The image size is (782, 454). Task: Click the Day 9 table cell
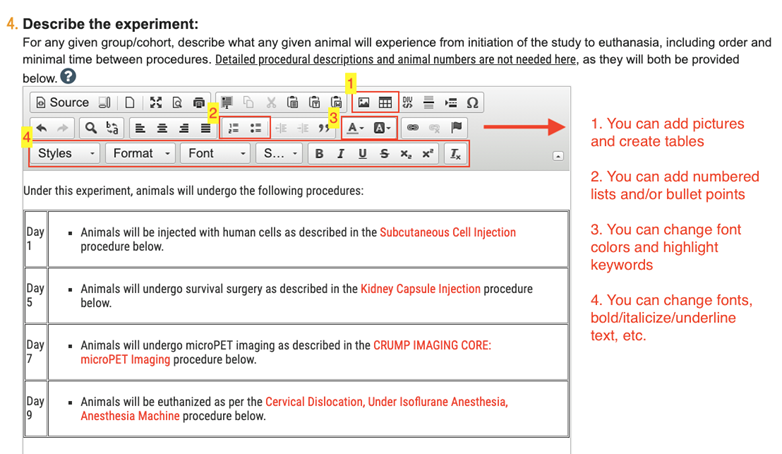(36, 409)
